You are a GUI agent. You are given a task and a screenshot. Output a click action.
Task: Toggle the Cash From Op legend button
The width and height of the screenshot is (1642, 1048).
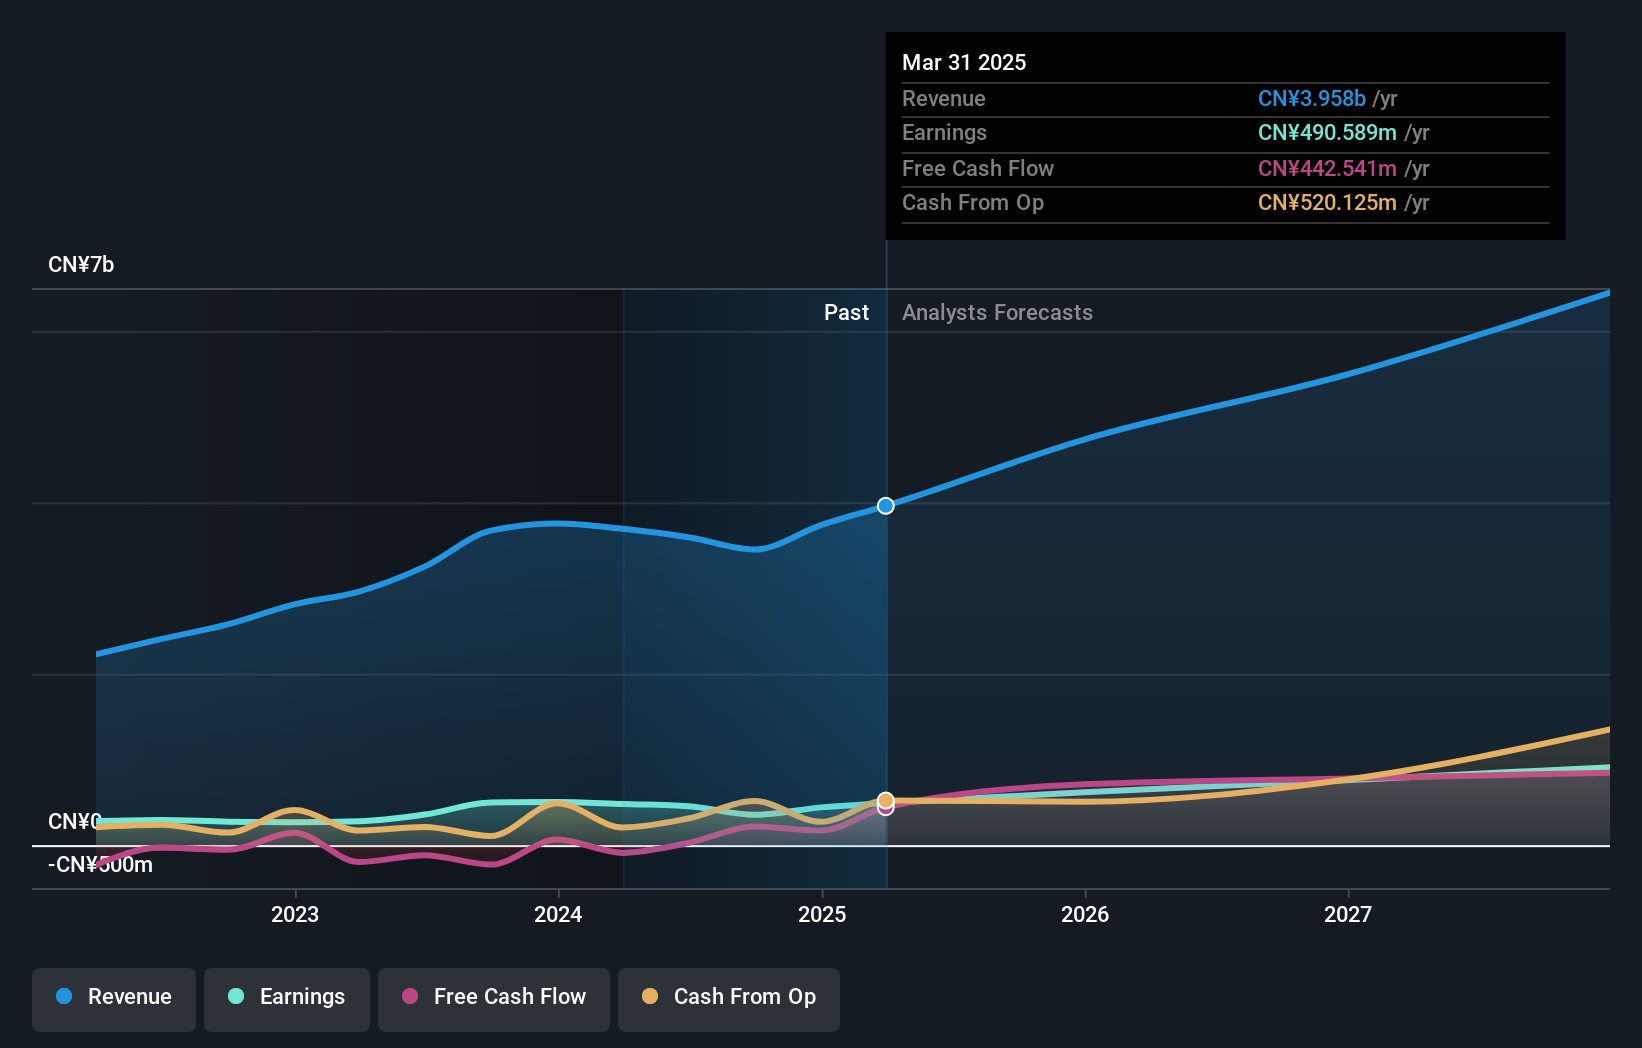[x=729, y=999]
